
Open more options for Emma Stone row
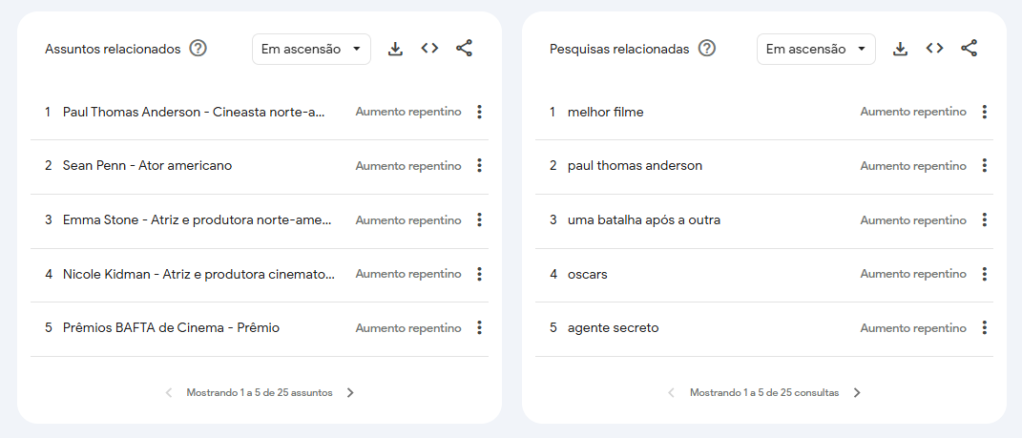coord(480,220)
